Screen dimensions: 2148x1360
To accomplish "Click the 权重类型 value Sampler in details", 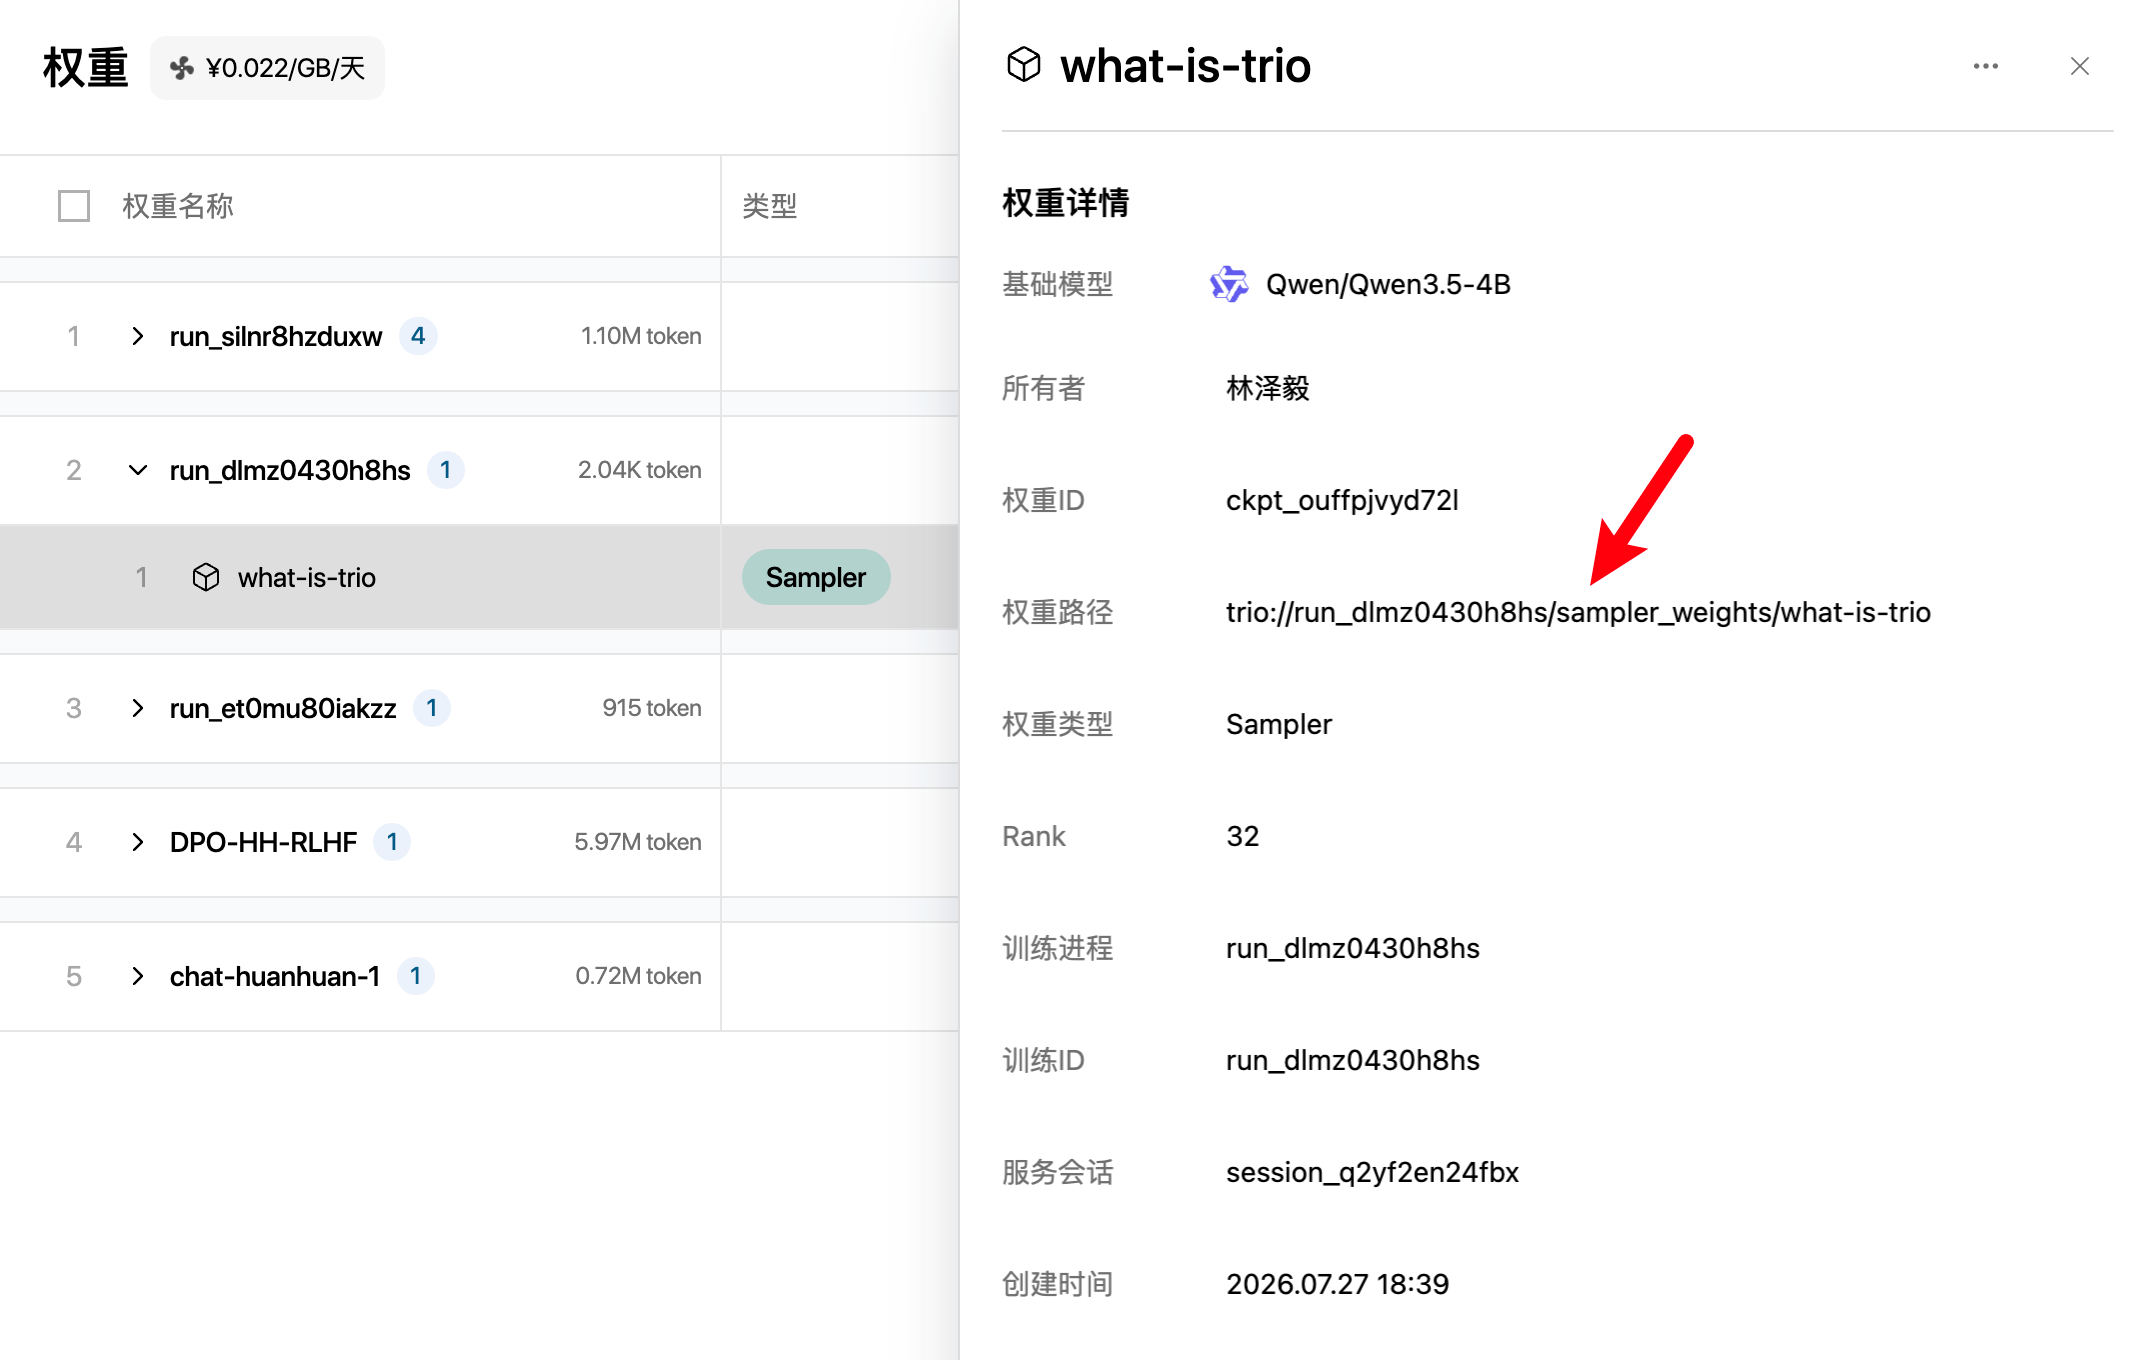I will point(1279,724).
